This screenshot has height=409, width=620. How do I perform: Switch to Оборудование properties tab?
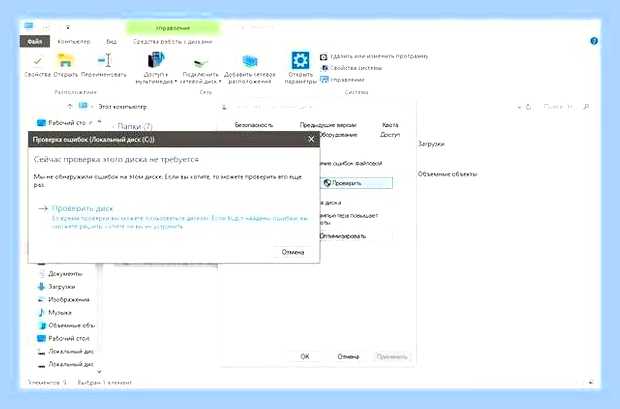tap(338, 135)
